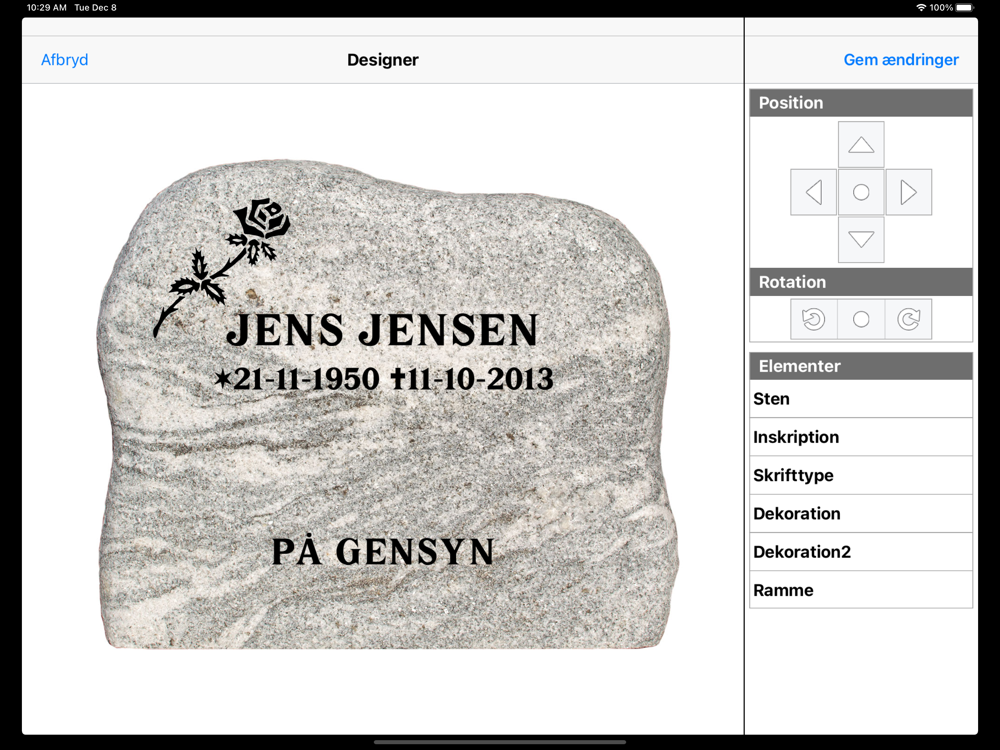Move element down with the down arrow
Image resolution: width=1000 pixels, height=750 pixels.
pyautogui.click(x=861, y=240)
